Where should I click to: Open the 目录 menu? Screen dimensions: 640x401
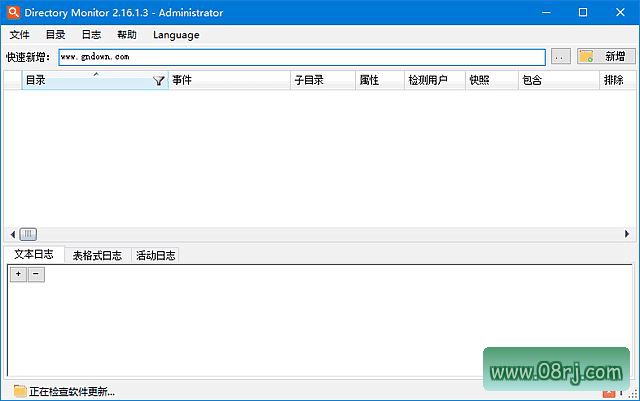55,35
